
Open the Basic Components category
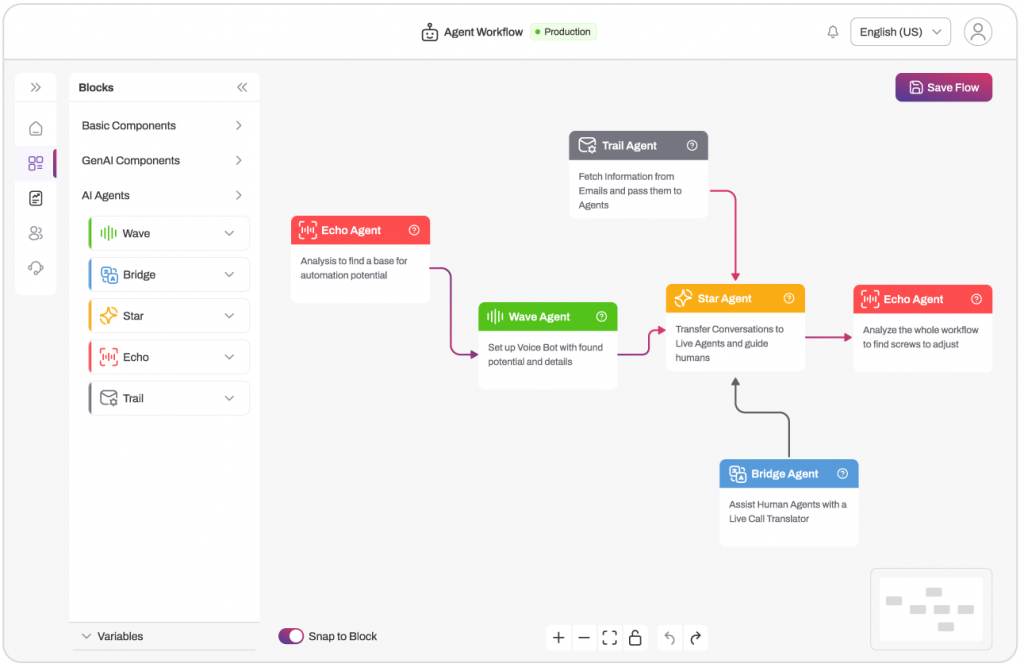pos(162,126)
